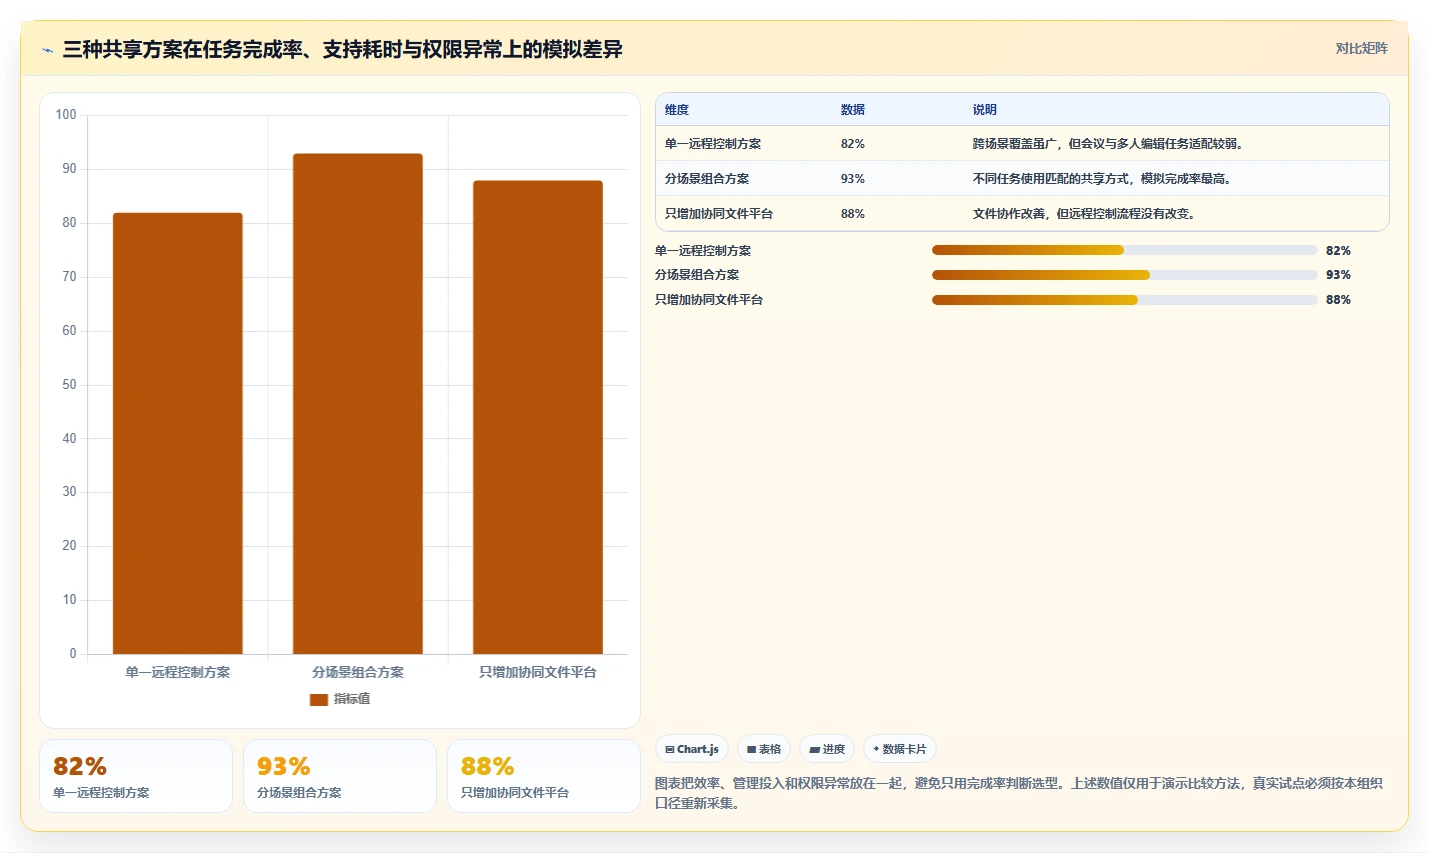Toggle the 指标值 legend swatch

319,699
